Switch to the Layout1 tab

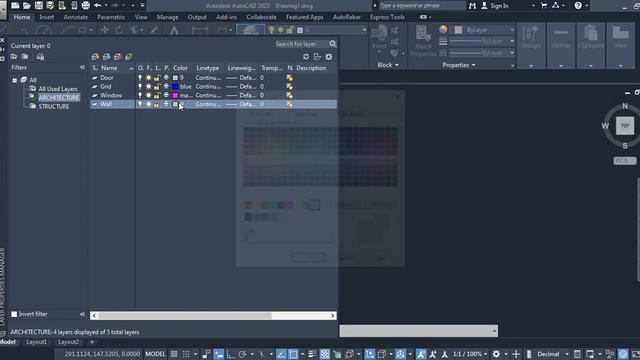pyautogui.click(x=36, y=342)
